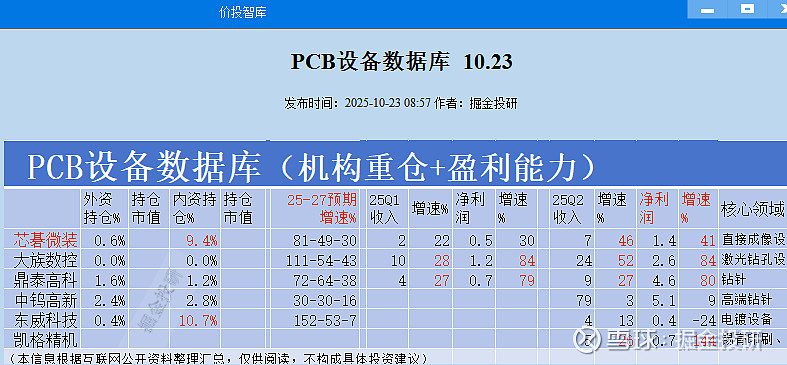Screen dimensions: 787x365
Task: Click 芯碁微装's red 25Q2 growth 46
Action: (x=626, y=241)
